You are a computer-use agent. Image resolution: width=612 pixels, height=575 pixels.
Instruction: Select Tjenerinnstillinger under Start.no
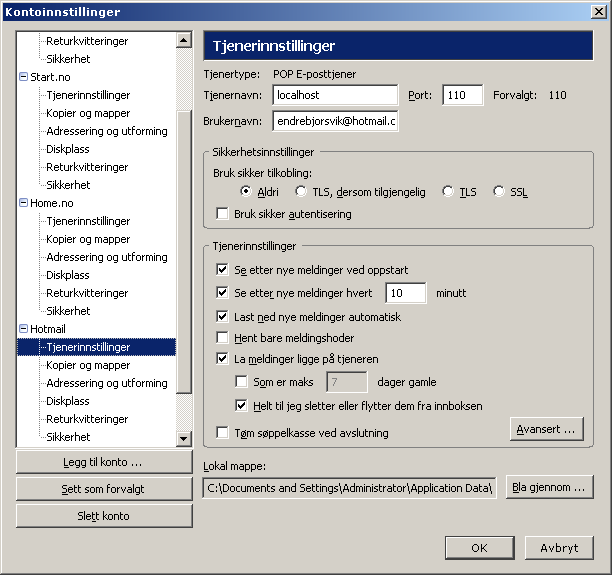(88, 95)
